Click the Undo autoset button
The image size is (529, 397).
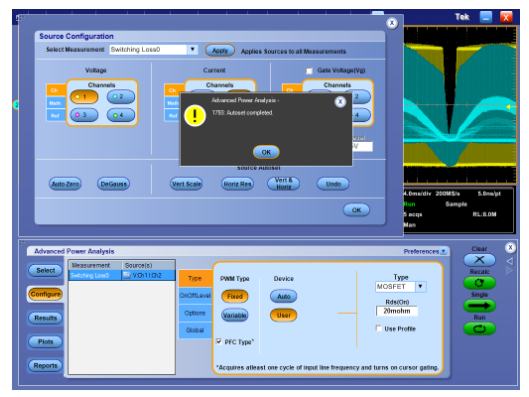[333, 184]
